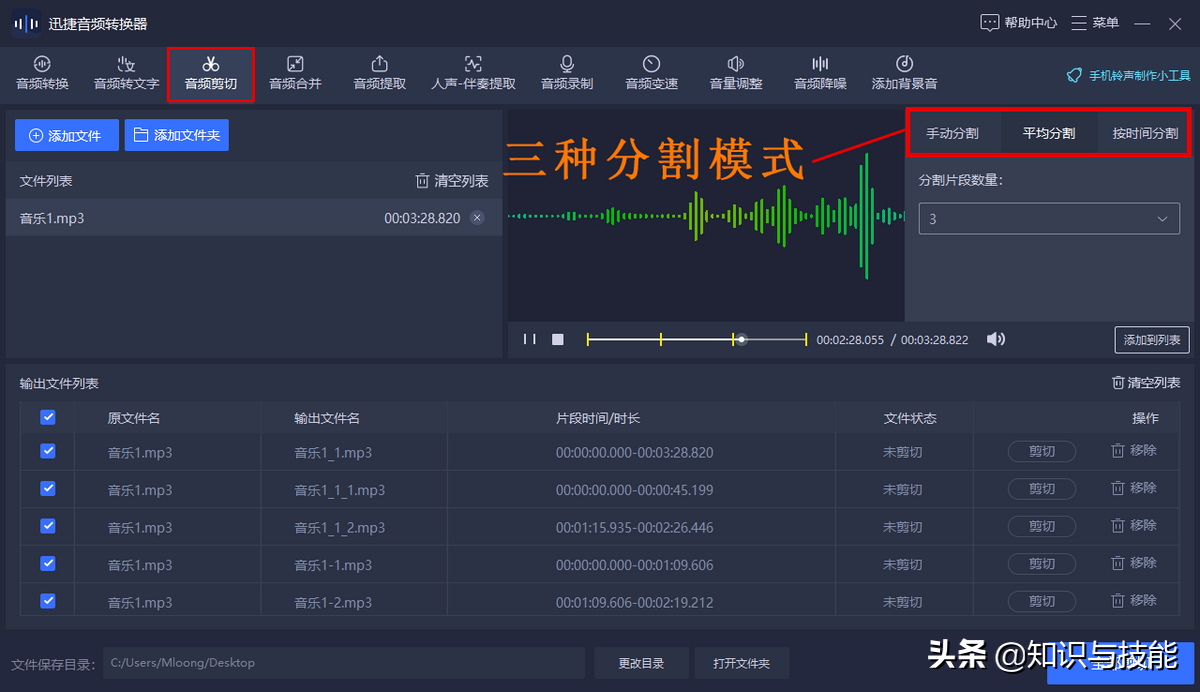The image size is (1200, 692).
Task: Open the 帮助中心 help center
Action: [x=1019, y=23]
